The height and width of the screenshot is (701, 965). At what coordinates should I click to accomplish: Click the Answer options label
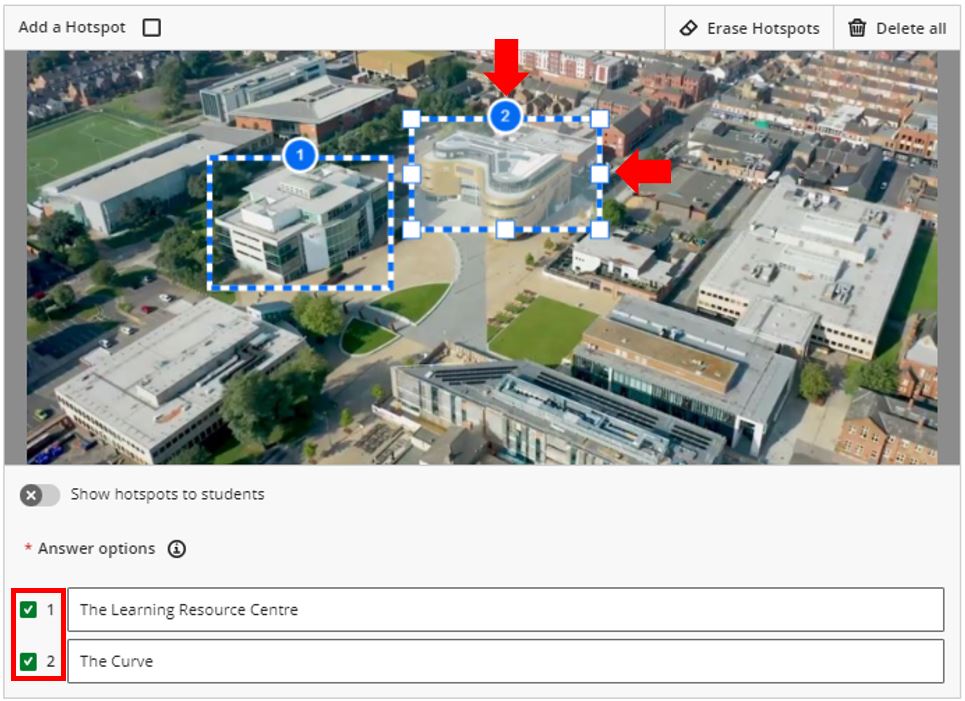(97, 548)
